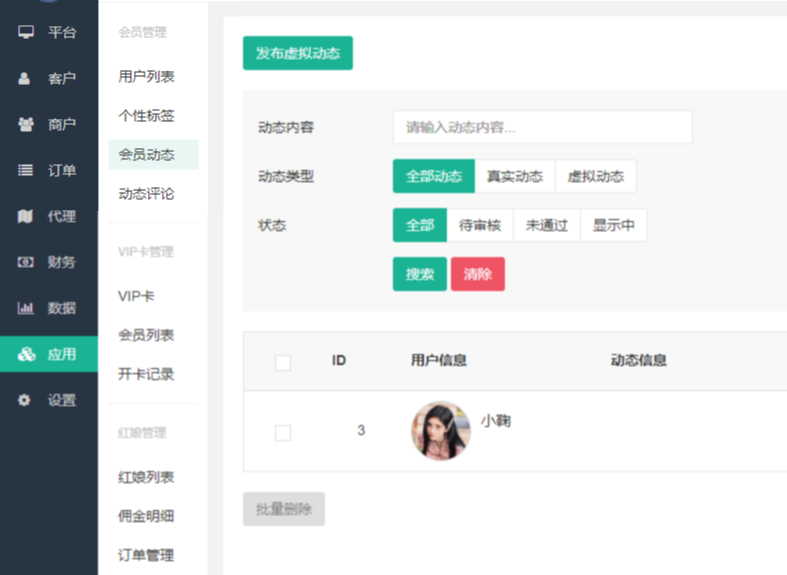This screenshot has height=575, width=787.
Task: Click the username 小鞠
Action: coord(496,421)
